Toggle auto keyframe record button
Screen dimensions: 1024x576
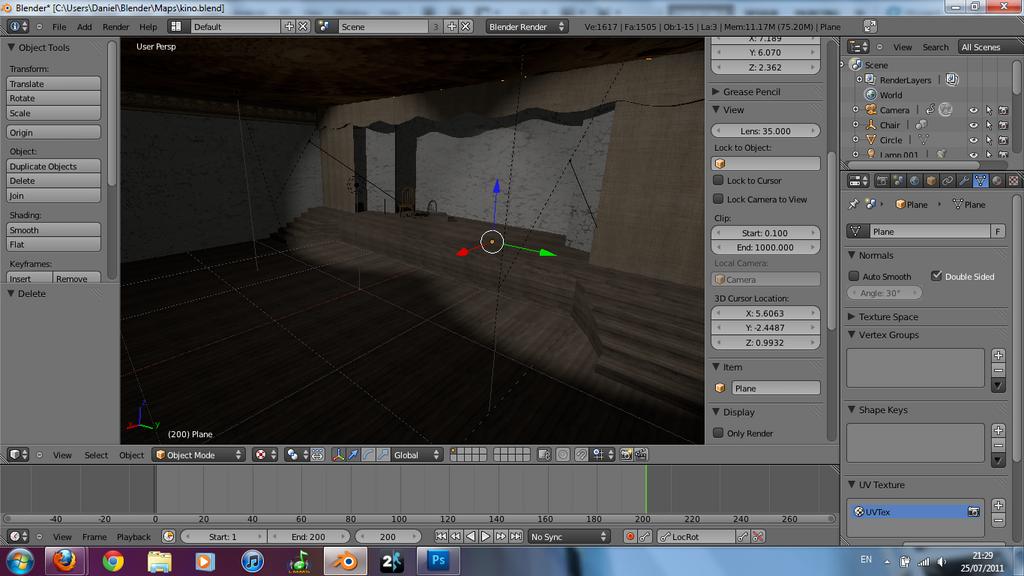tap(630, 537)
